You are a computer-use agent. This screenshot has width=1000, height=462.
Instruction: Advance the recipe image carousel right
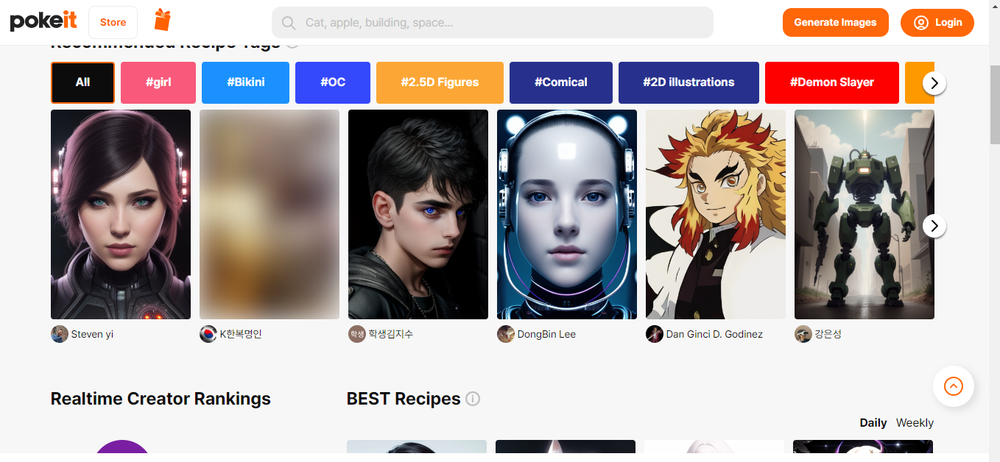934,225
